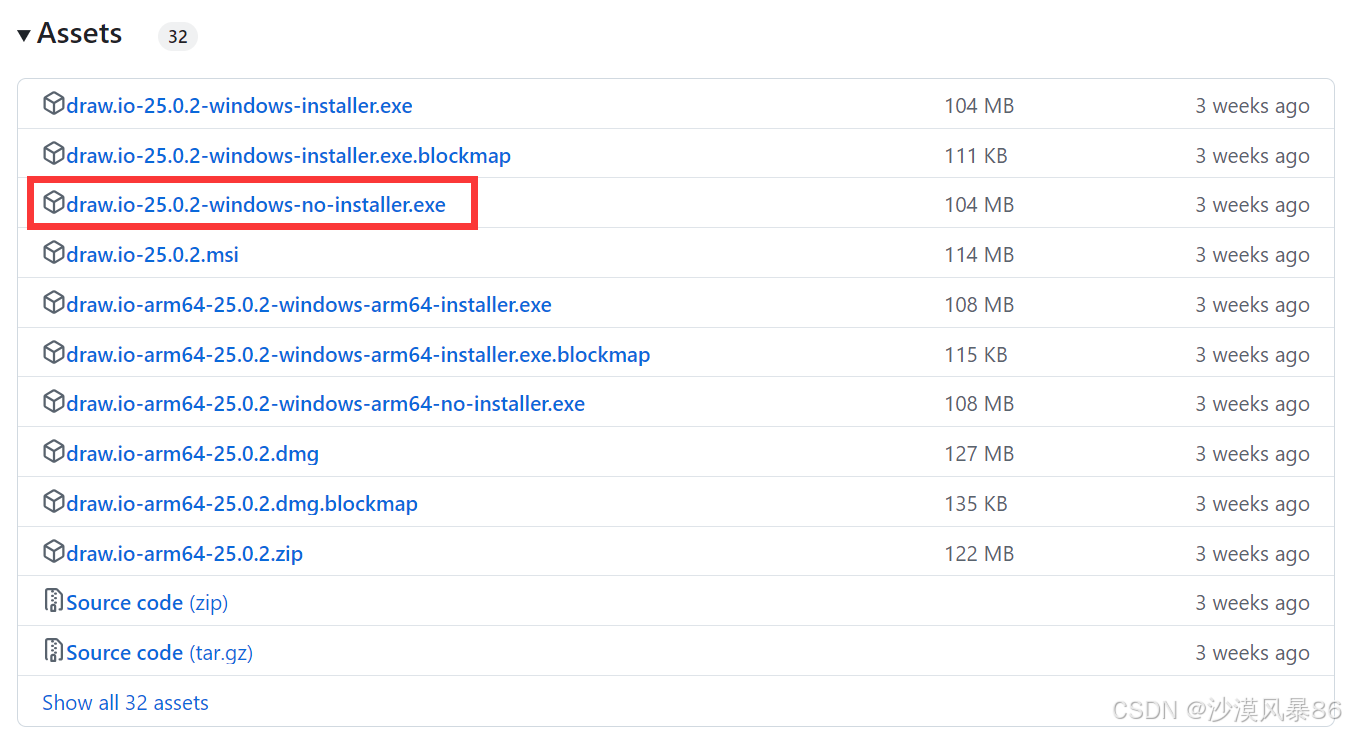Click 104 MB size of windows-installer.exe
Screen dimensions: 1346x732
979,106
